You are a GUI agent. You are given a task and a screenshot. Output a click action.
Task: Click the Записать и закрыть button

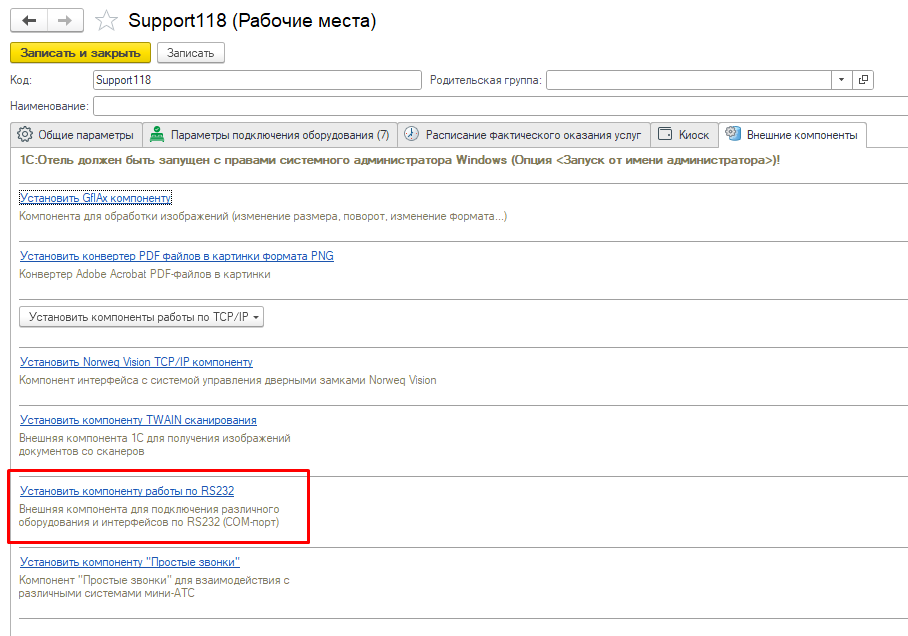80,53
